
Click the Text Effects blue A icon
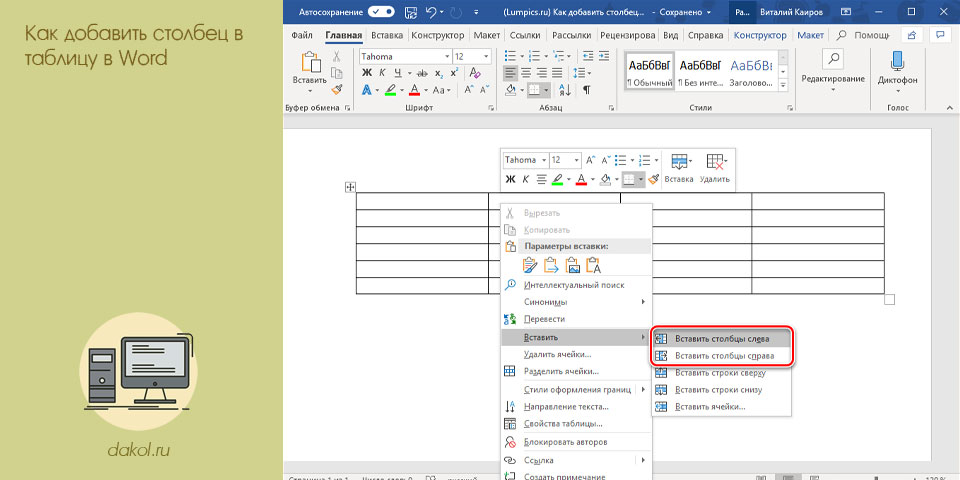[x=367, y=90]
